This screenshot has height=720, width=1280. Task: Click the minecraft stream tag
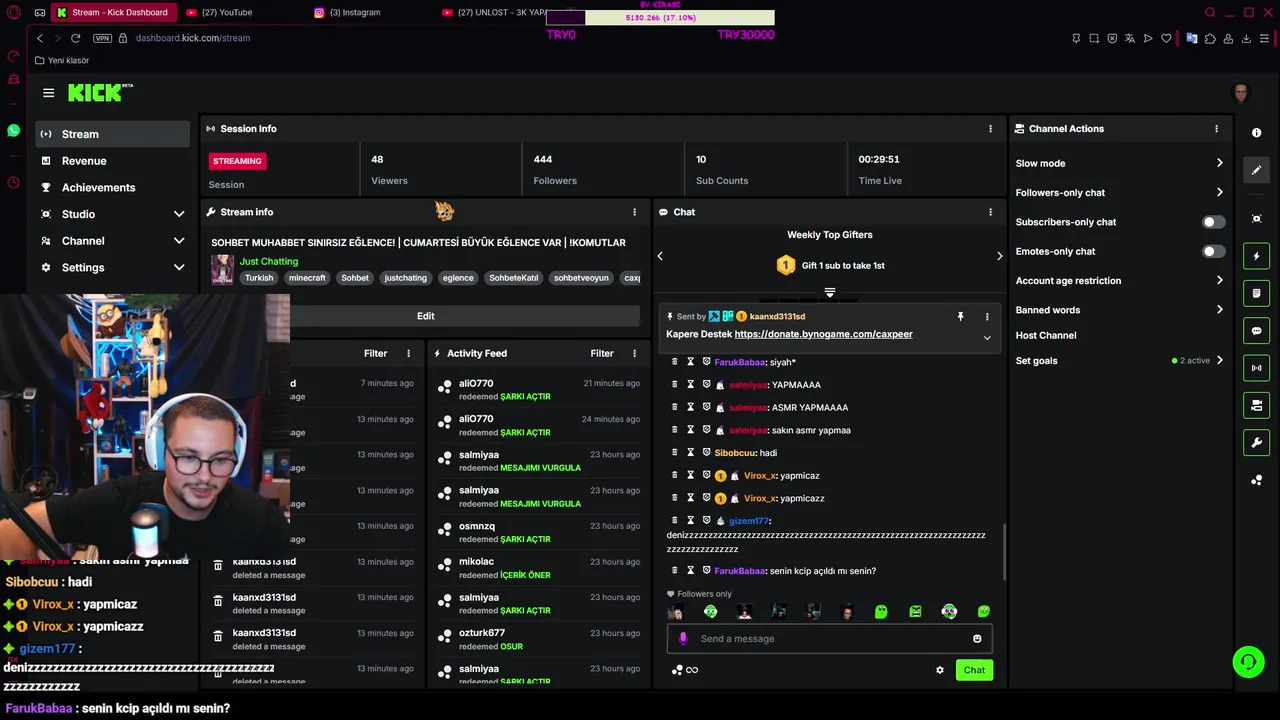pyautogui.click(x=307, y=278)
